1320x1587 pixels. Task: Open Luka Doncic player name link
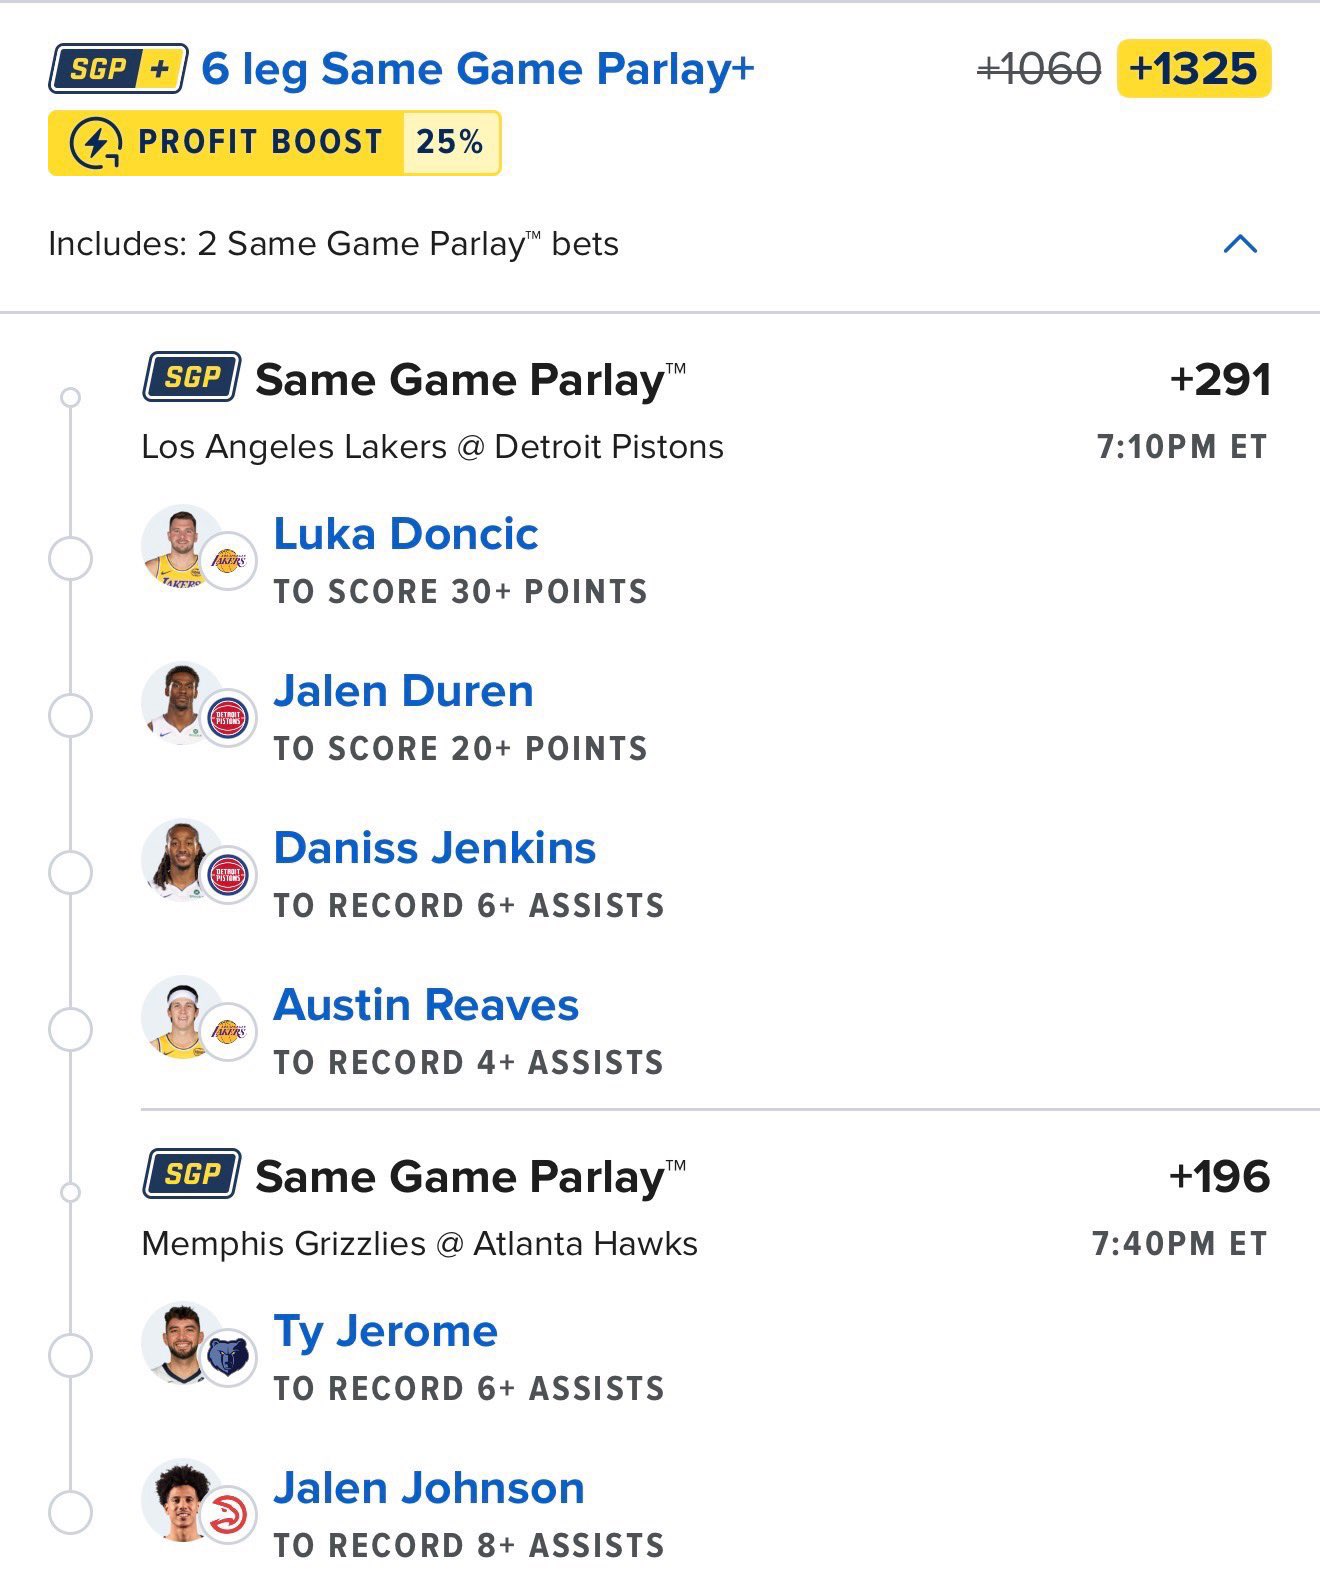pyautogui.click(x=406, y=534)
